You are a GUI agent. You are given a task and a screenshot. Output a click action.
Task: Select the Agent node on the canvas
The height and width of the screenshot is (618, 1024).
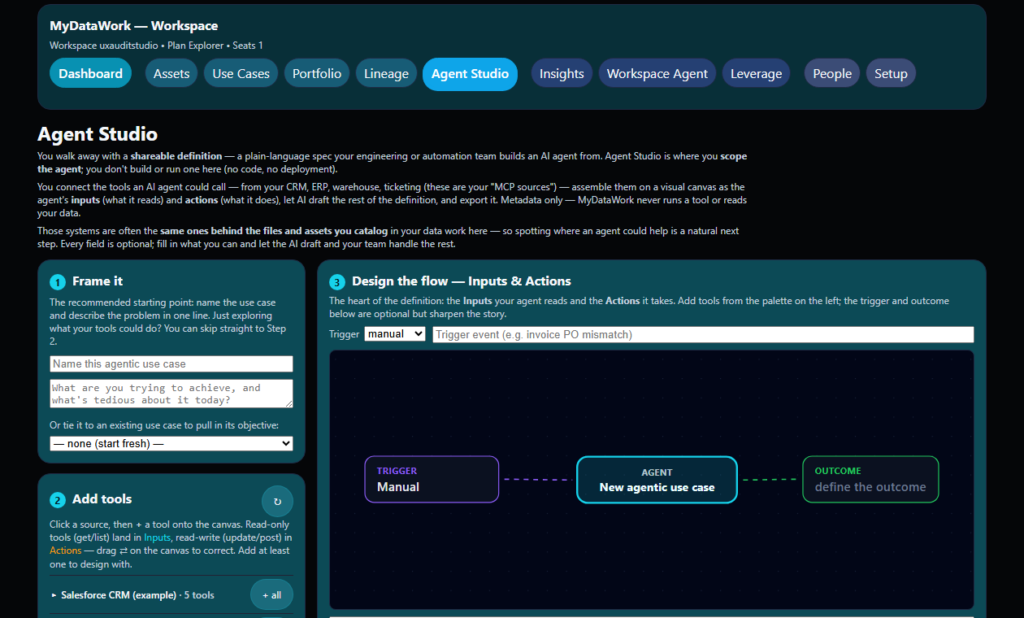click(x=657, y=480)
